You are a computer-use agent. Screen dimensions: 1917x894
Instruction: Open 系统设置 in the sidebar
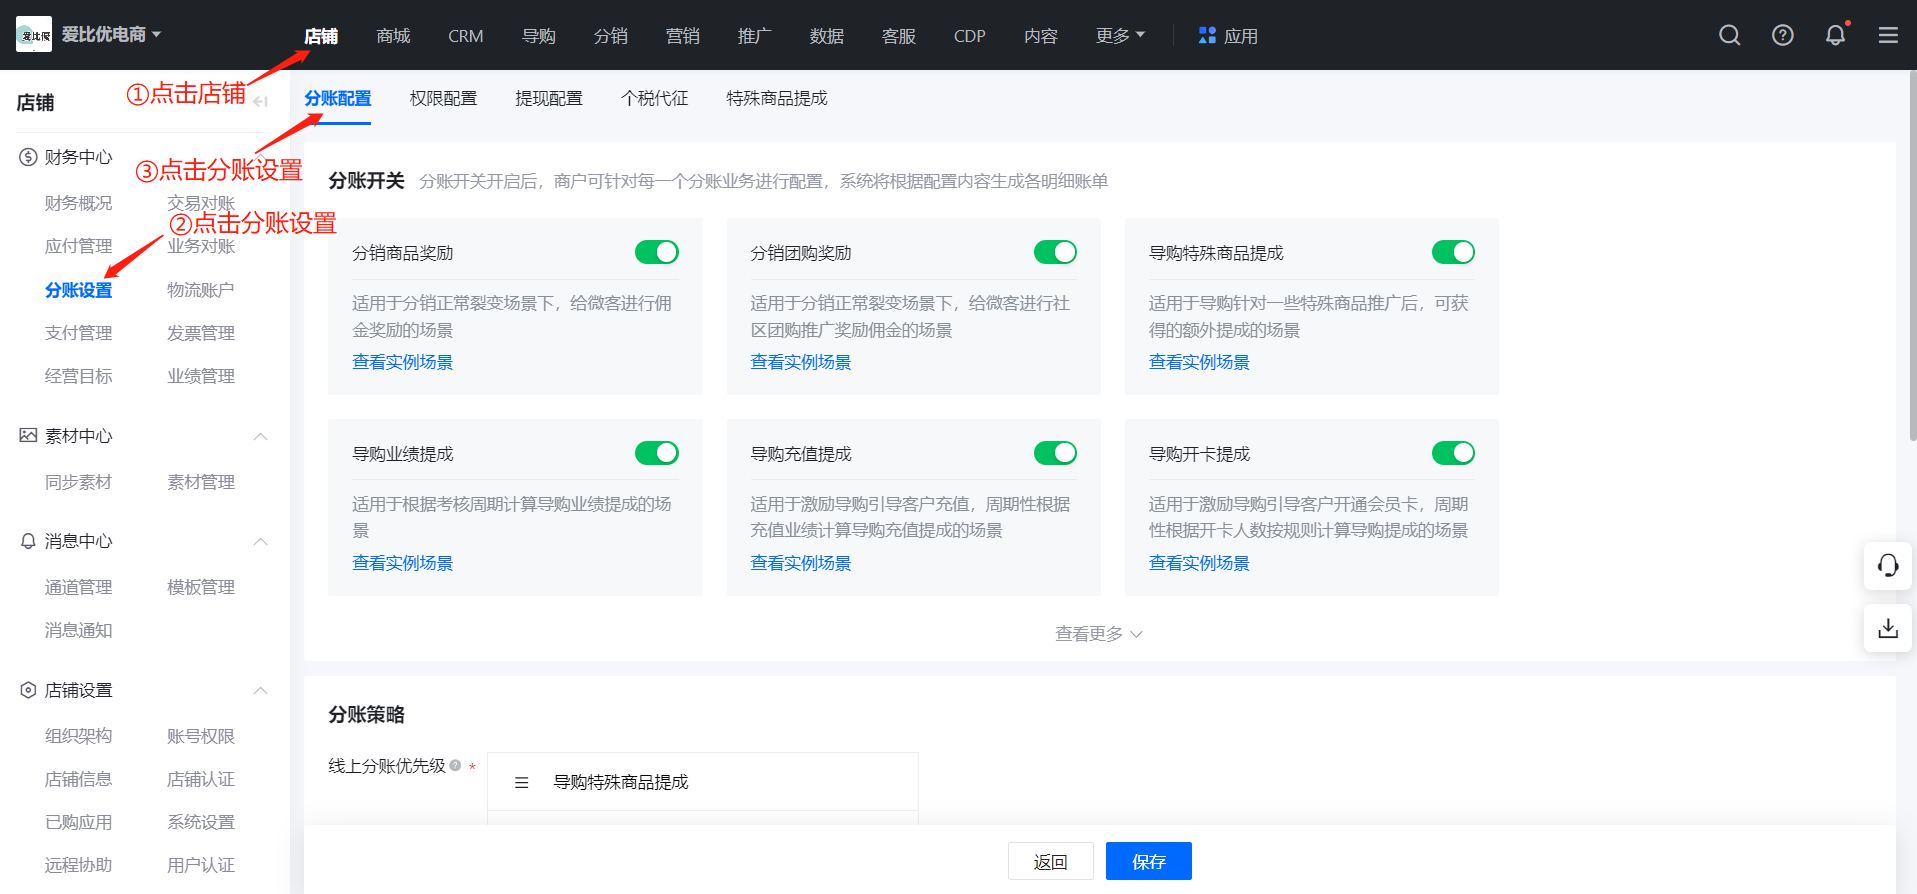pos(201,822)
